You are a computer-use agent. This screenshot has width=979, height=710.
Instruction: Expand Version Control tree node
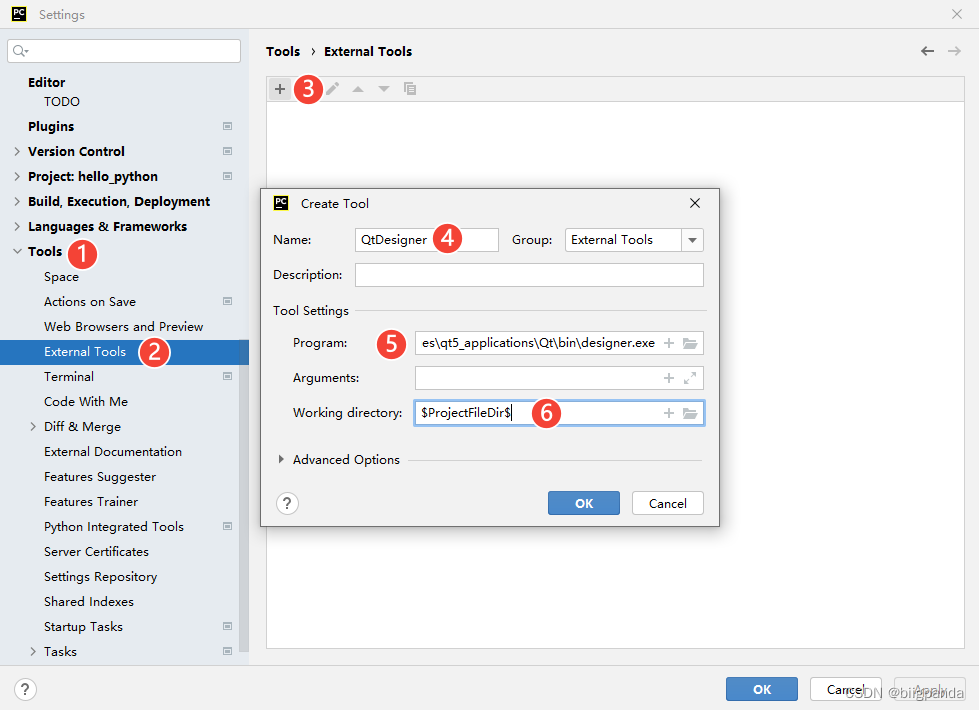(17, 151)
